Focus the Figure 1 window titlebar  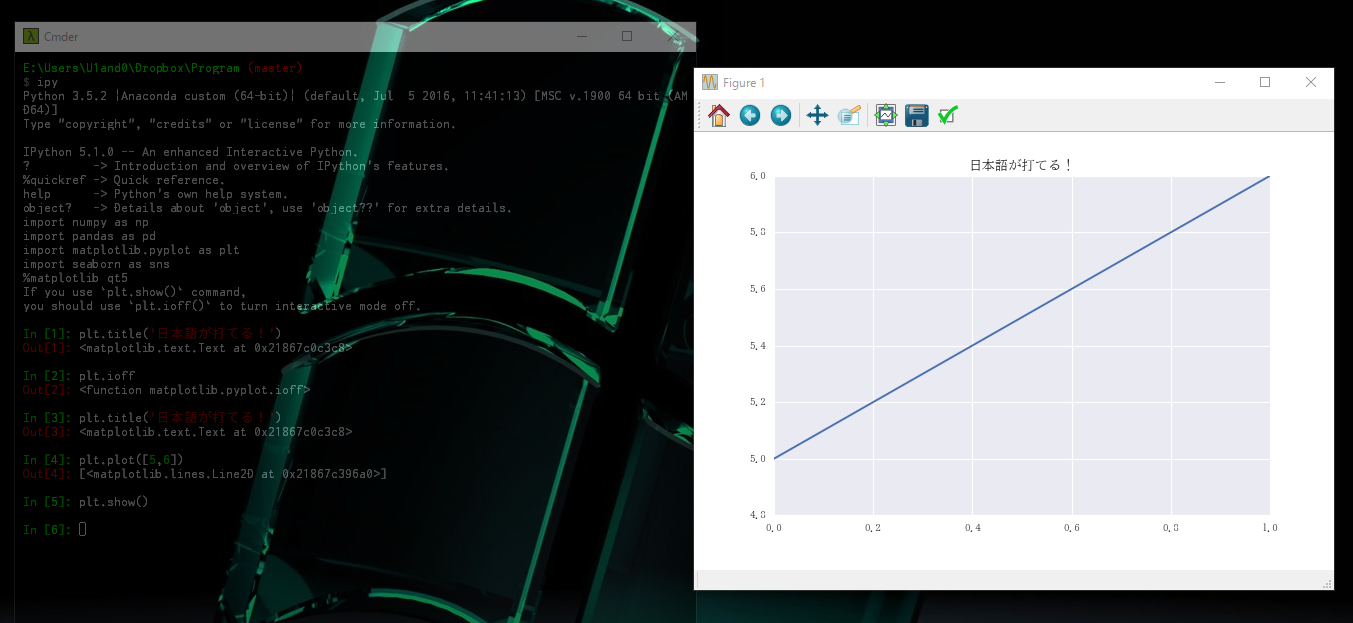pyautogui.click(x=1000, y=82)
